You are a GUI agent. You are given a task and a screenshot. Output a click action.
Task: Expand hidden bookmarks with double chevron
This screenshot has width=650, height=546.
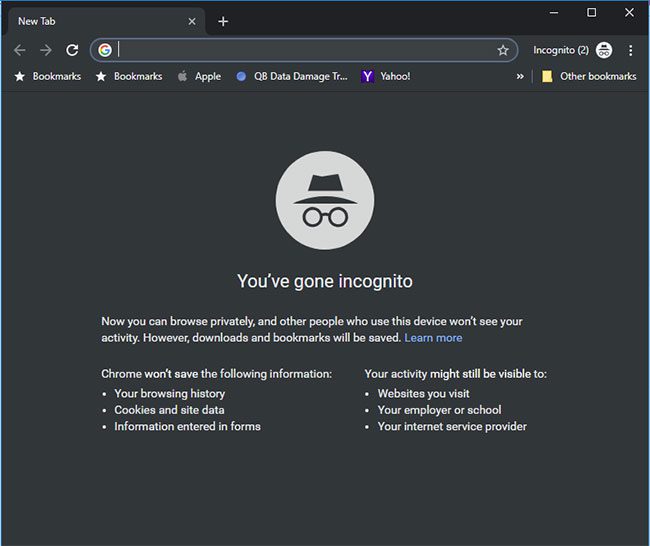coord(520,76)
